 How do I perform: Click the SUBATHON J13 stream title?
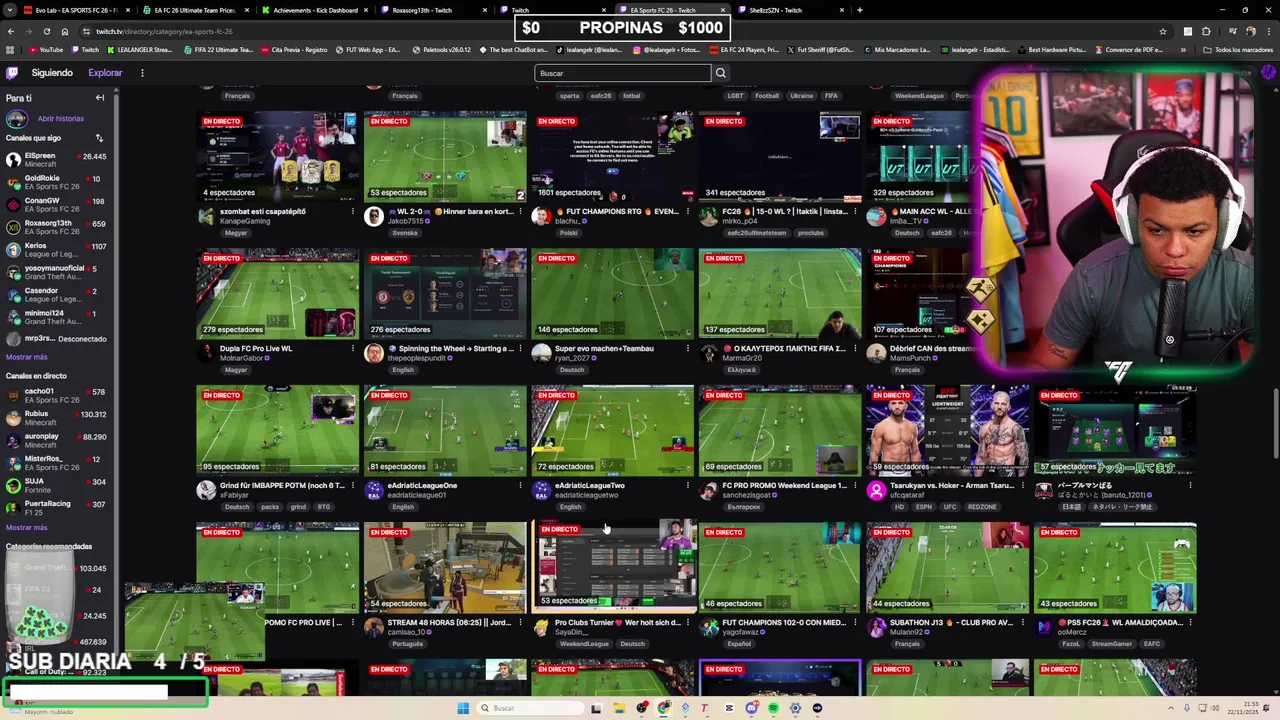(x=952, y=622)
